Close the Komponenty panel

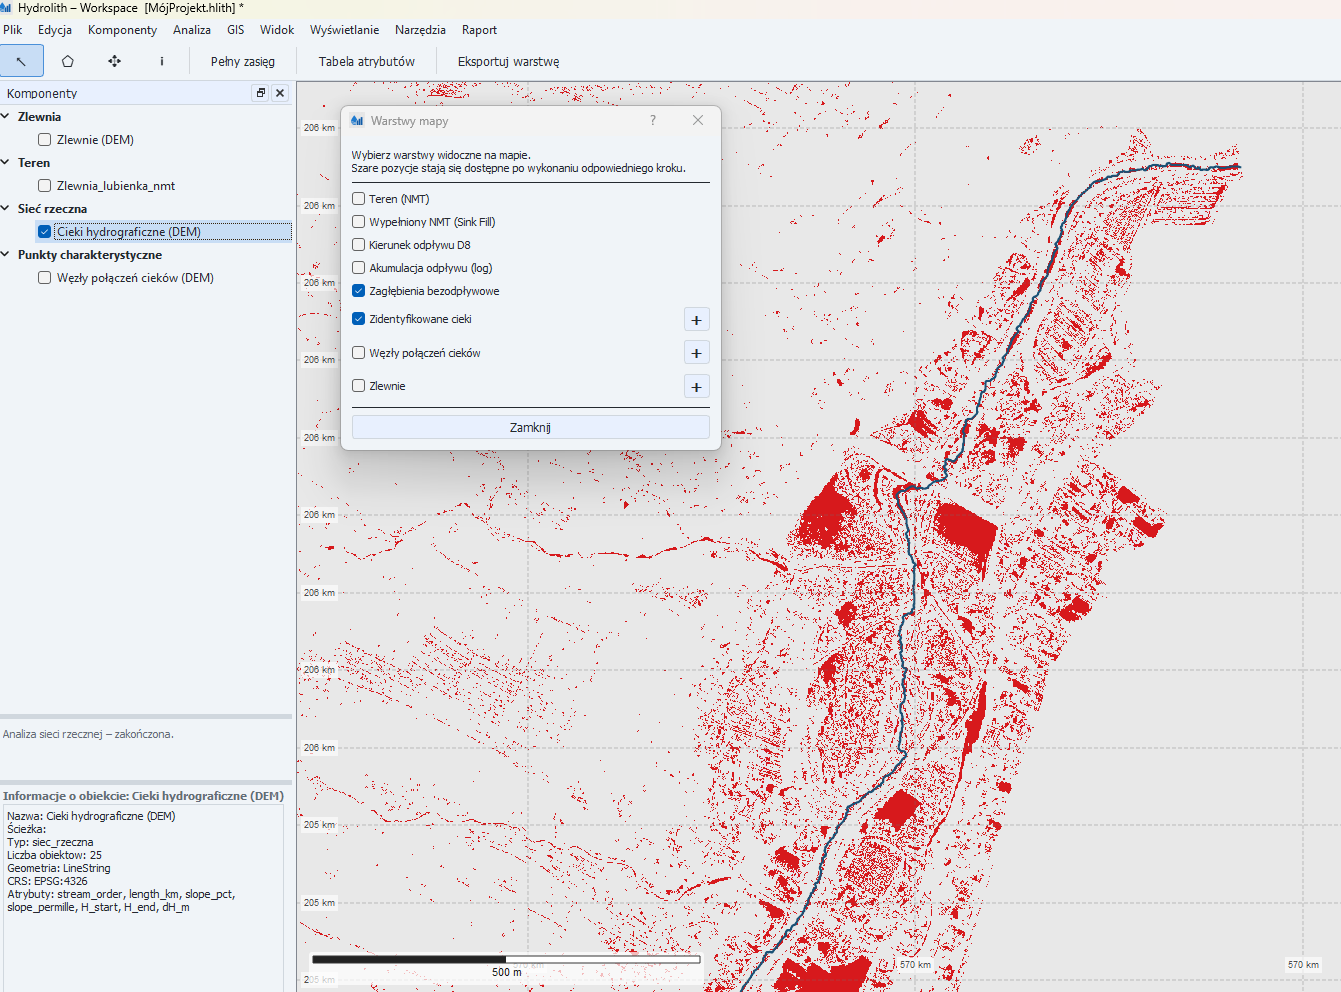point(280,93)
